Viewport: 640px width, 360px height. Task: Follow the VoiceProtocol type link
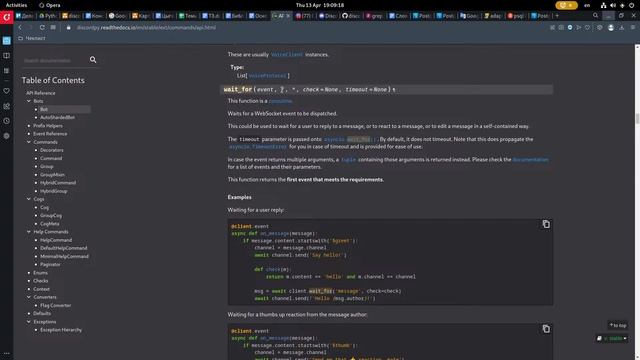coord(267,76)
